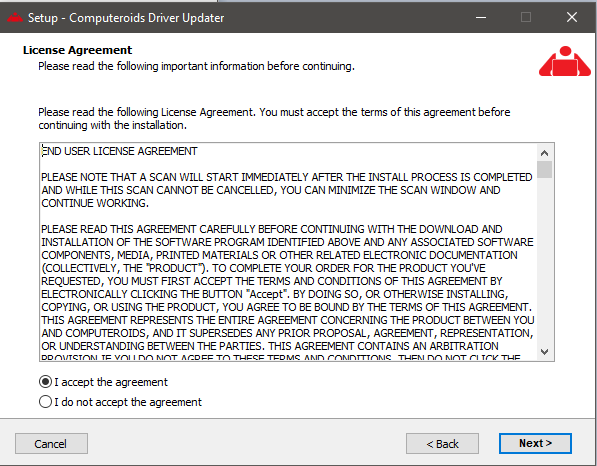
Task: Click the license scrollbar thumb
Action: point(544,169)
